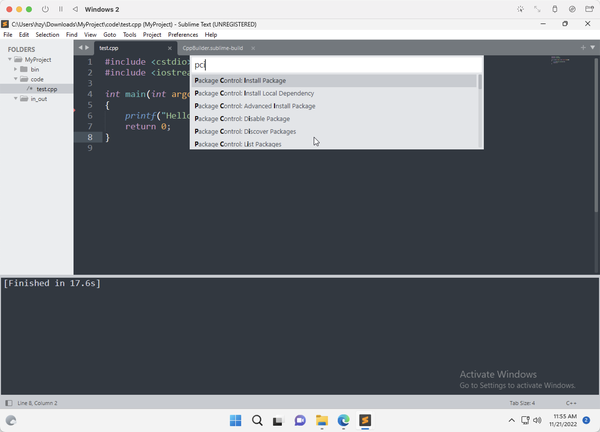The image size is (600, 432).
Task: Click the VM back triangle icon
Action: coord(75,9)
